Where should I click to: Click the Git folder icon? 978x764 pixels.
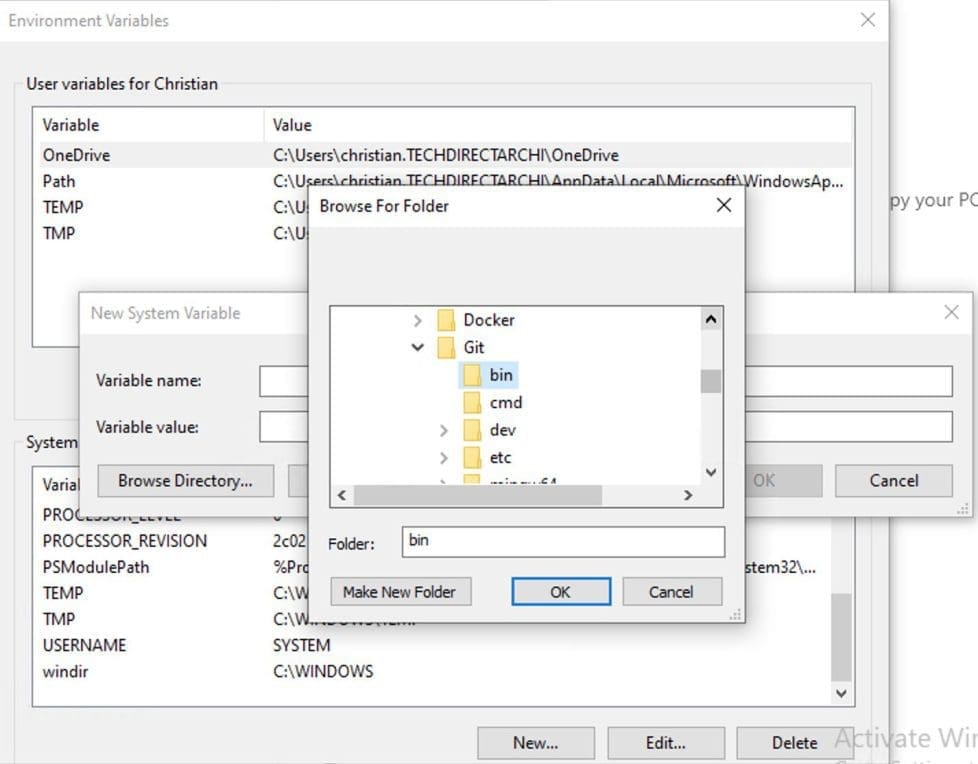point(446,348)
